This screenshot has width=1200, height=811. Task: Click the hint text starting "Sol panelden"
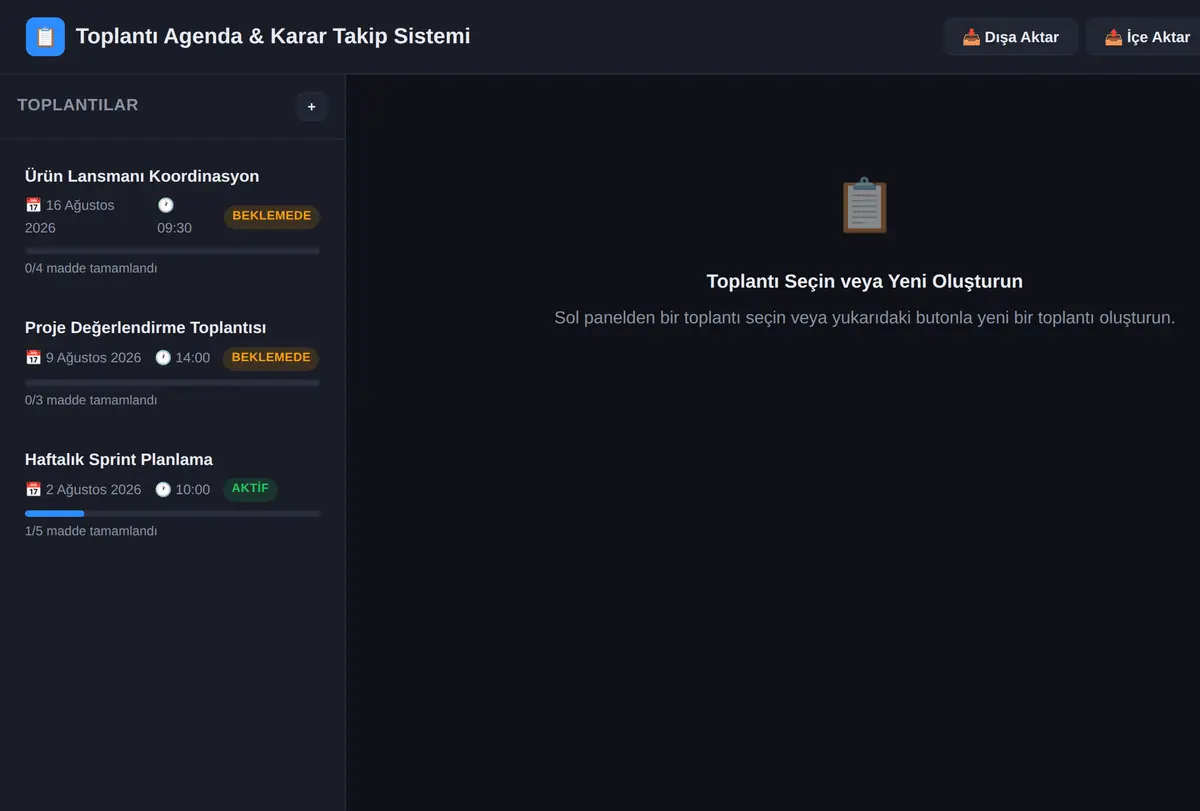point(864,318)
